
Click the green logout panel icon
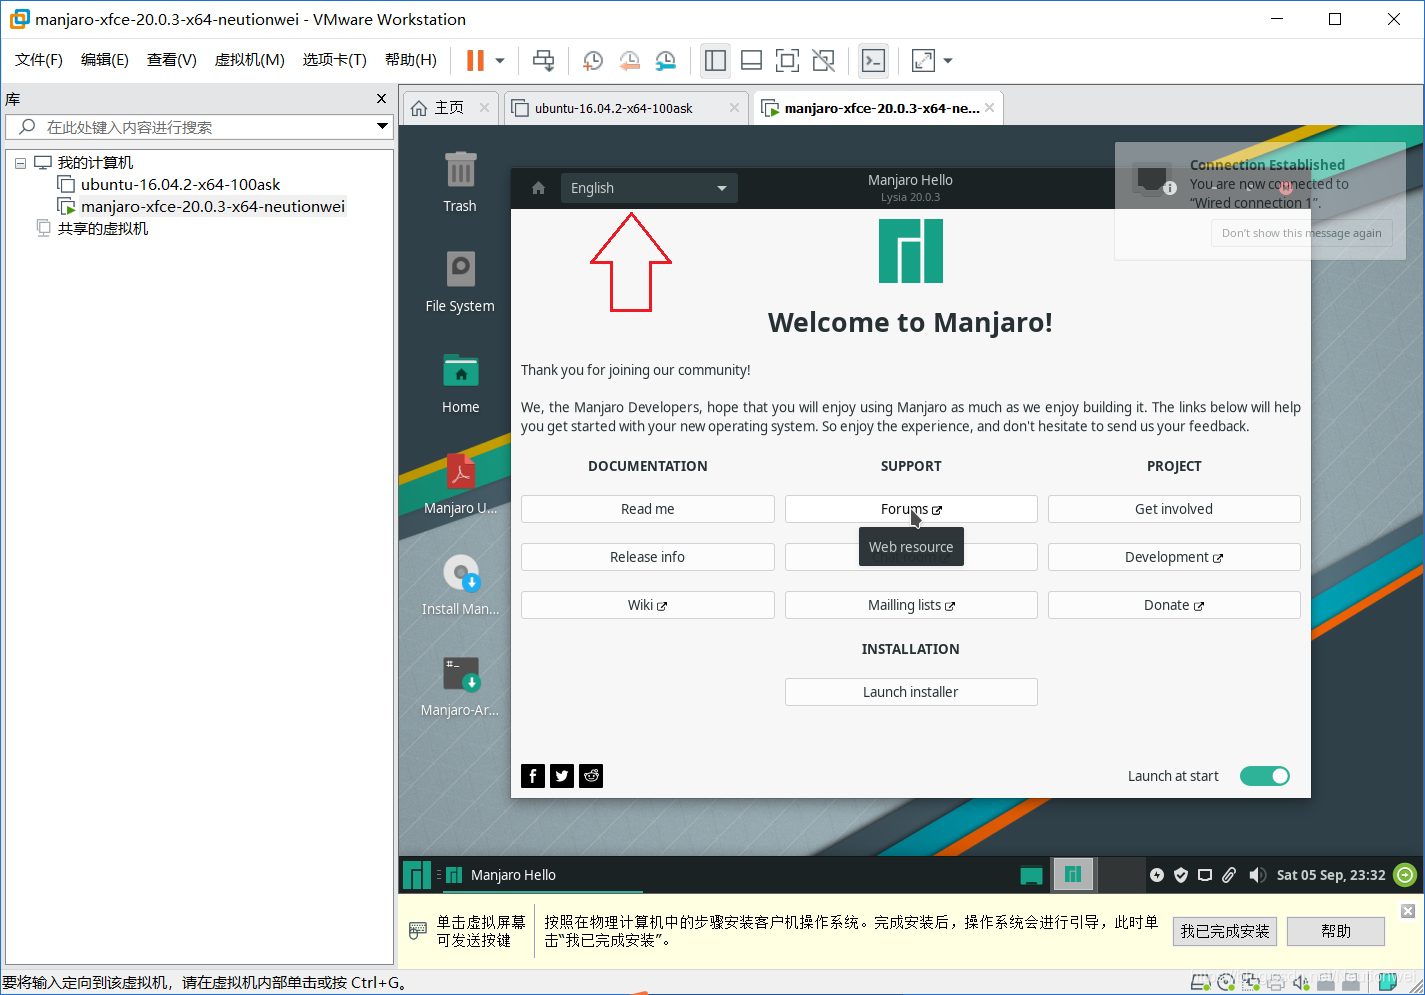tap(1405, 875)
